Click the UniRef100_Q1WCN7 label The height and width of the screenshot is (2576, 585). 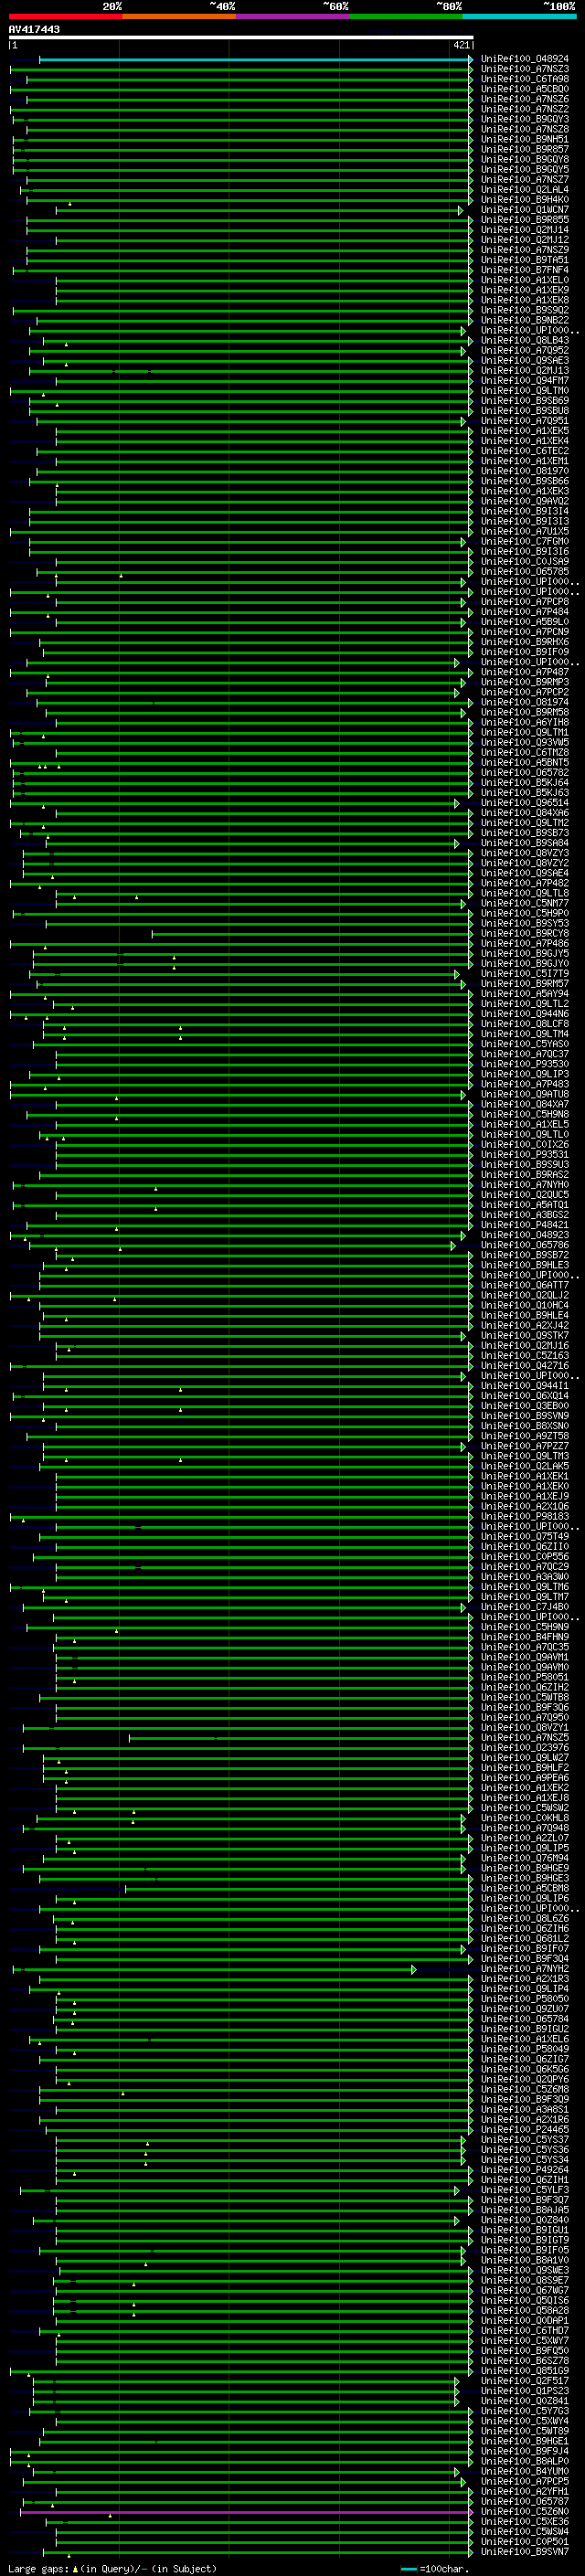524,210
